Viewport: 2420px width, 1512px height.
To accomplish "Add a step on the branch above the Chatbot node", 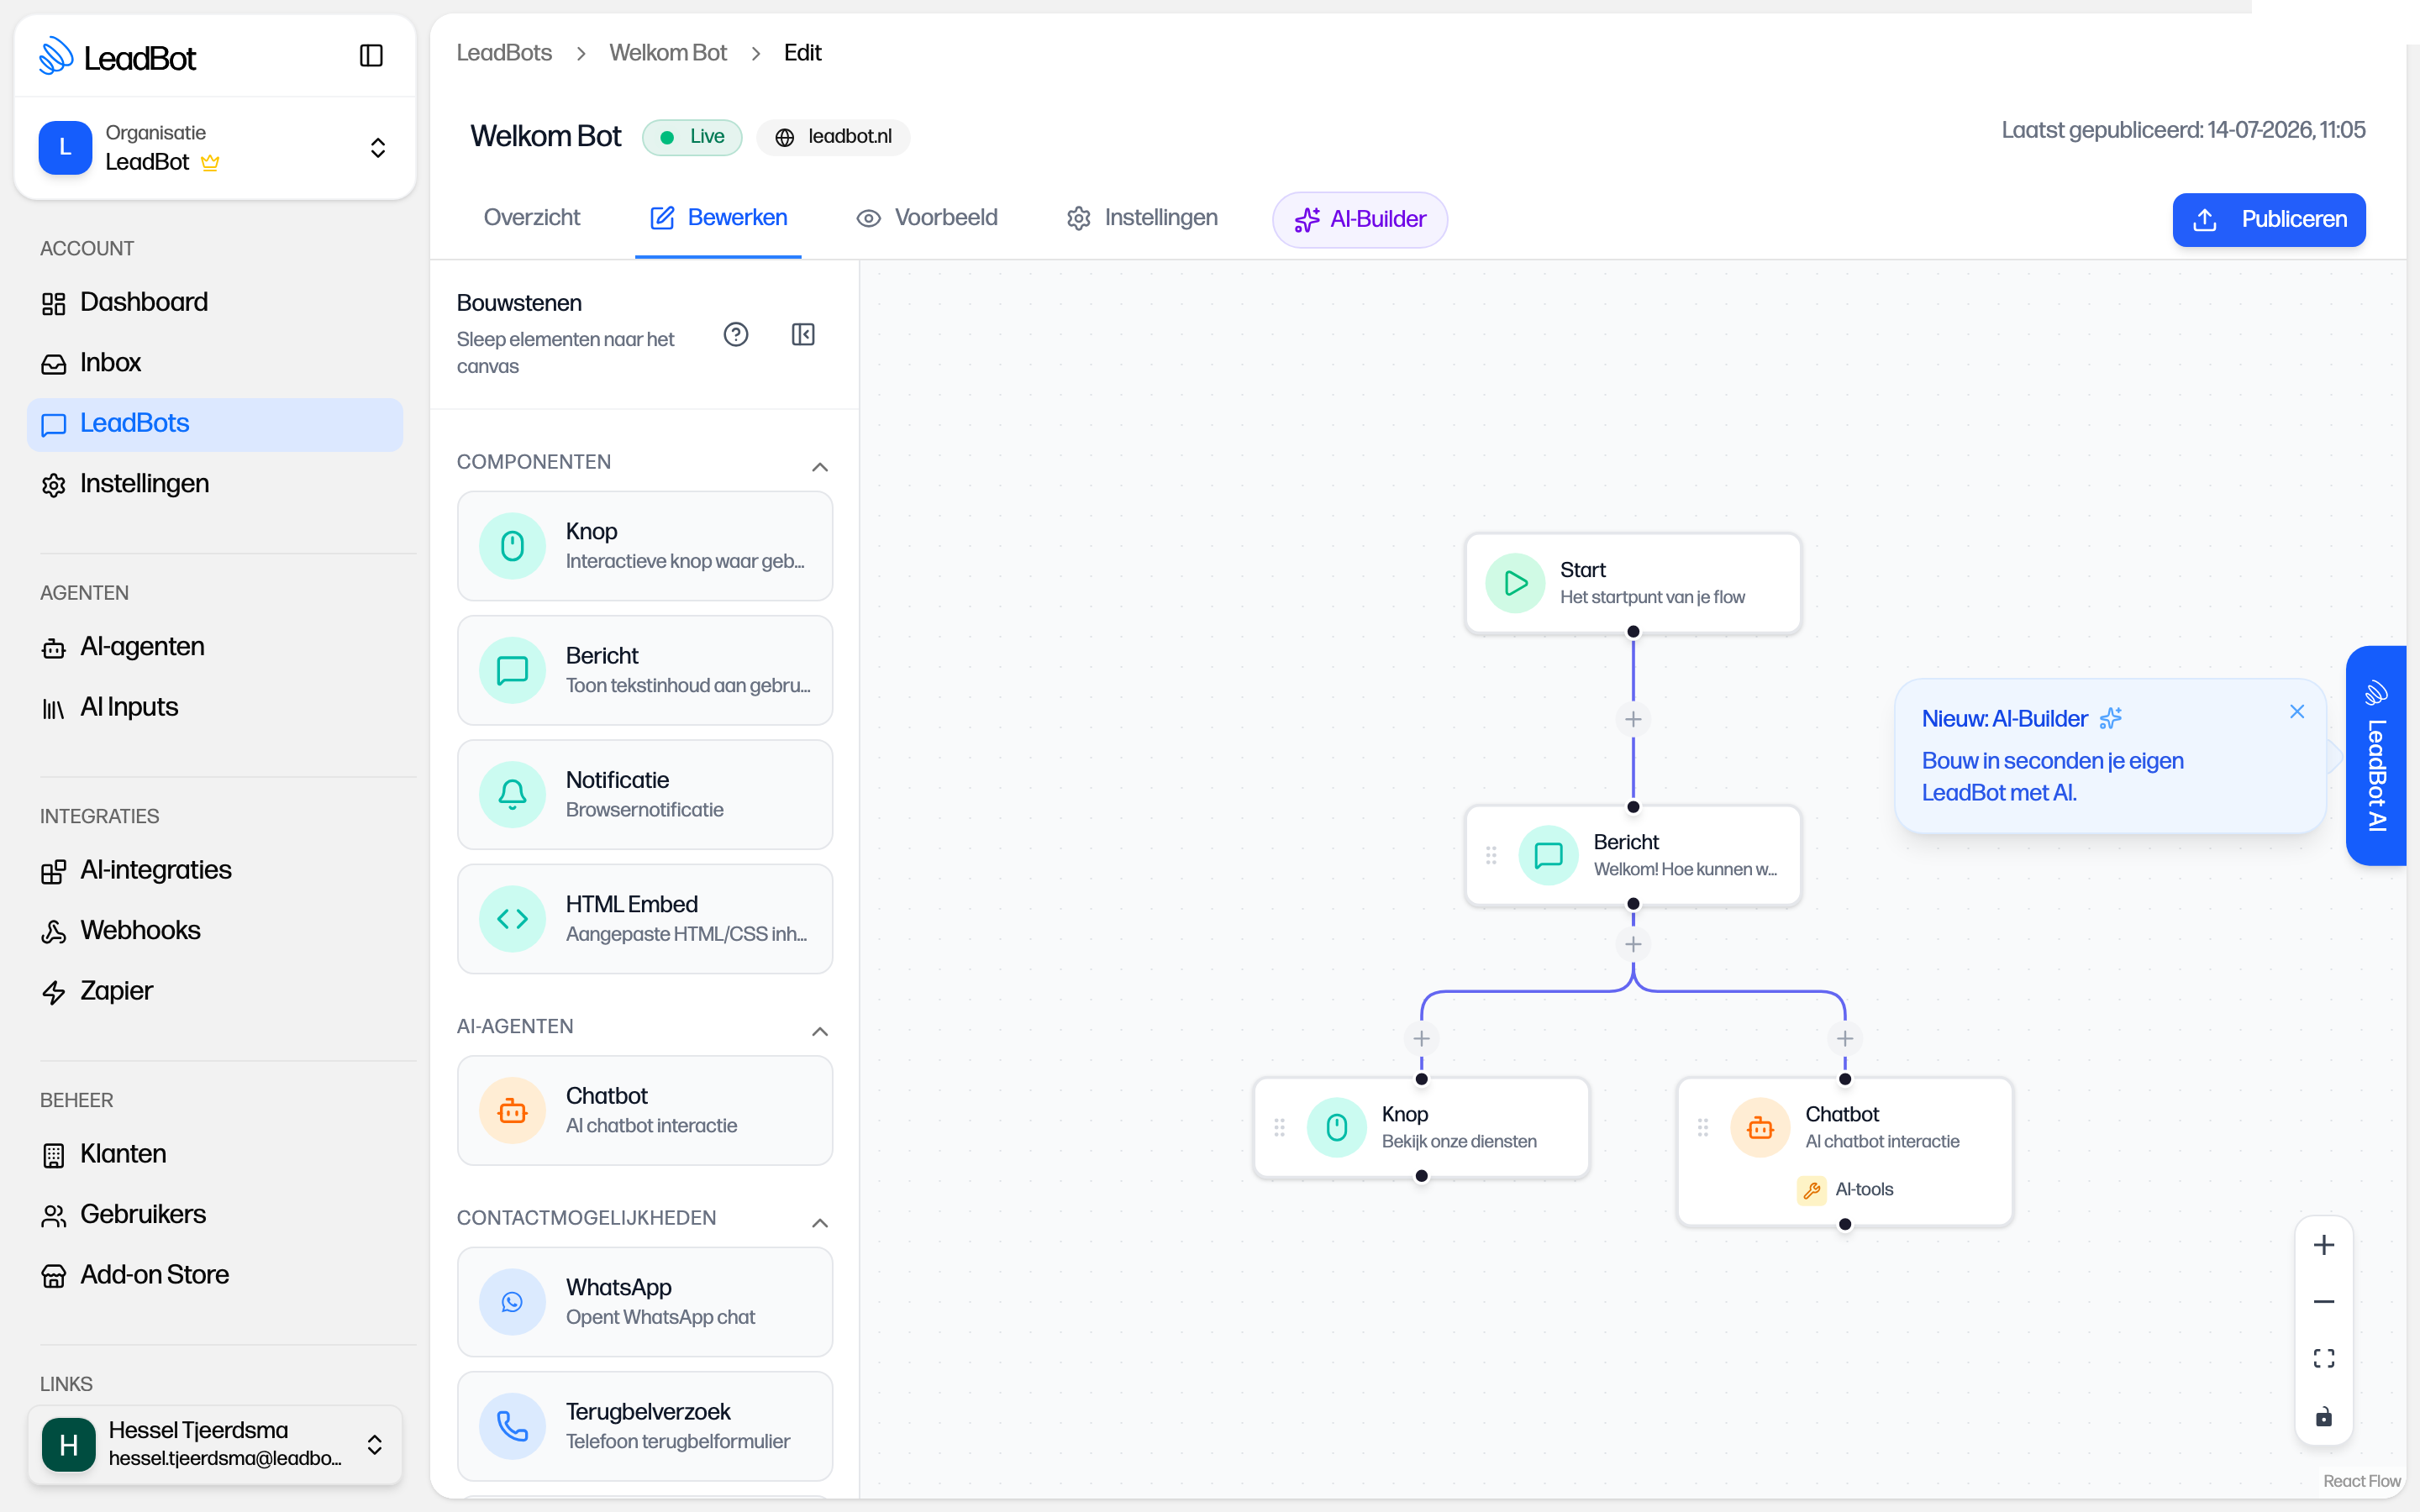I will [1845, 1039].
